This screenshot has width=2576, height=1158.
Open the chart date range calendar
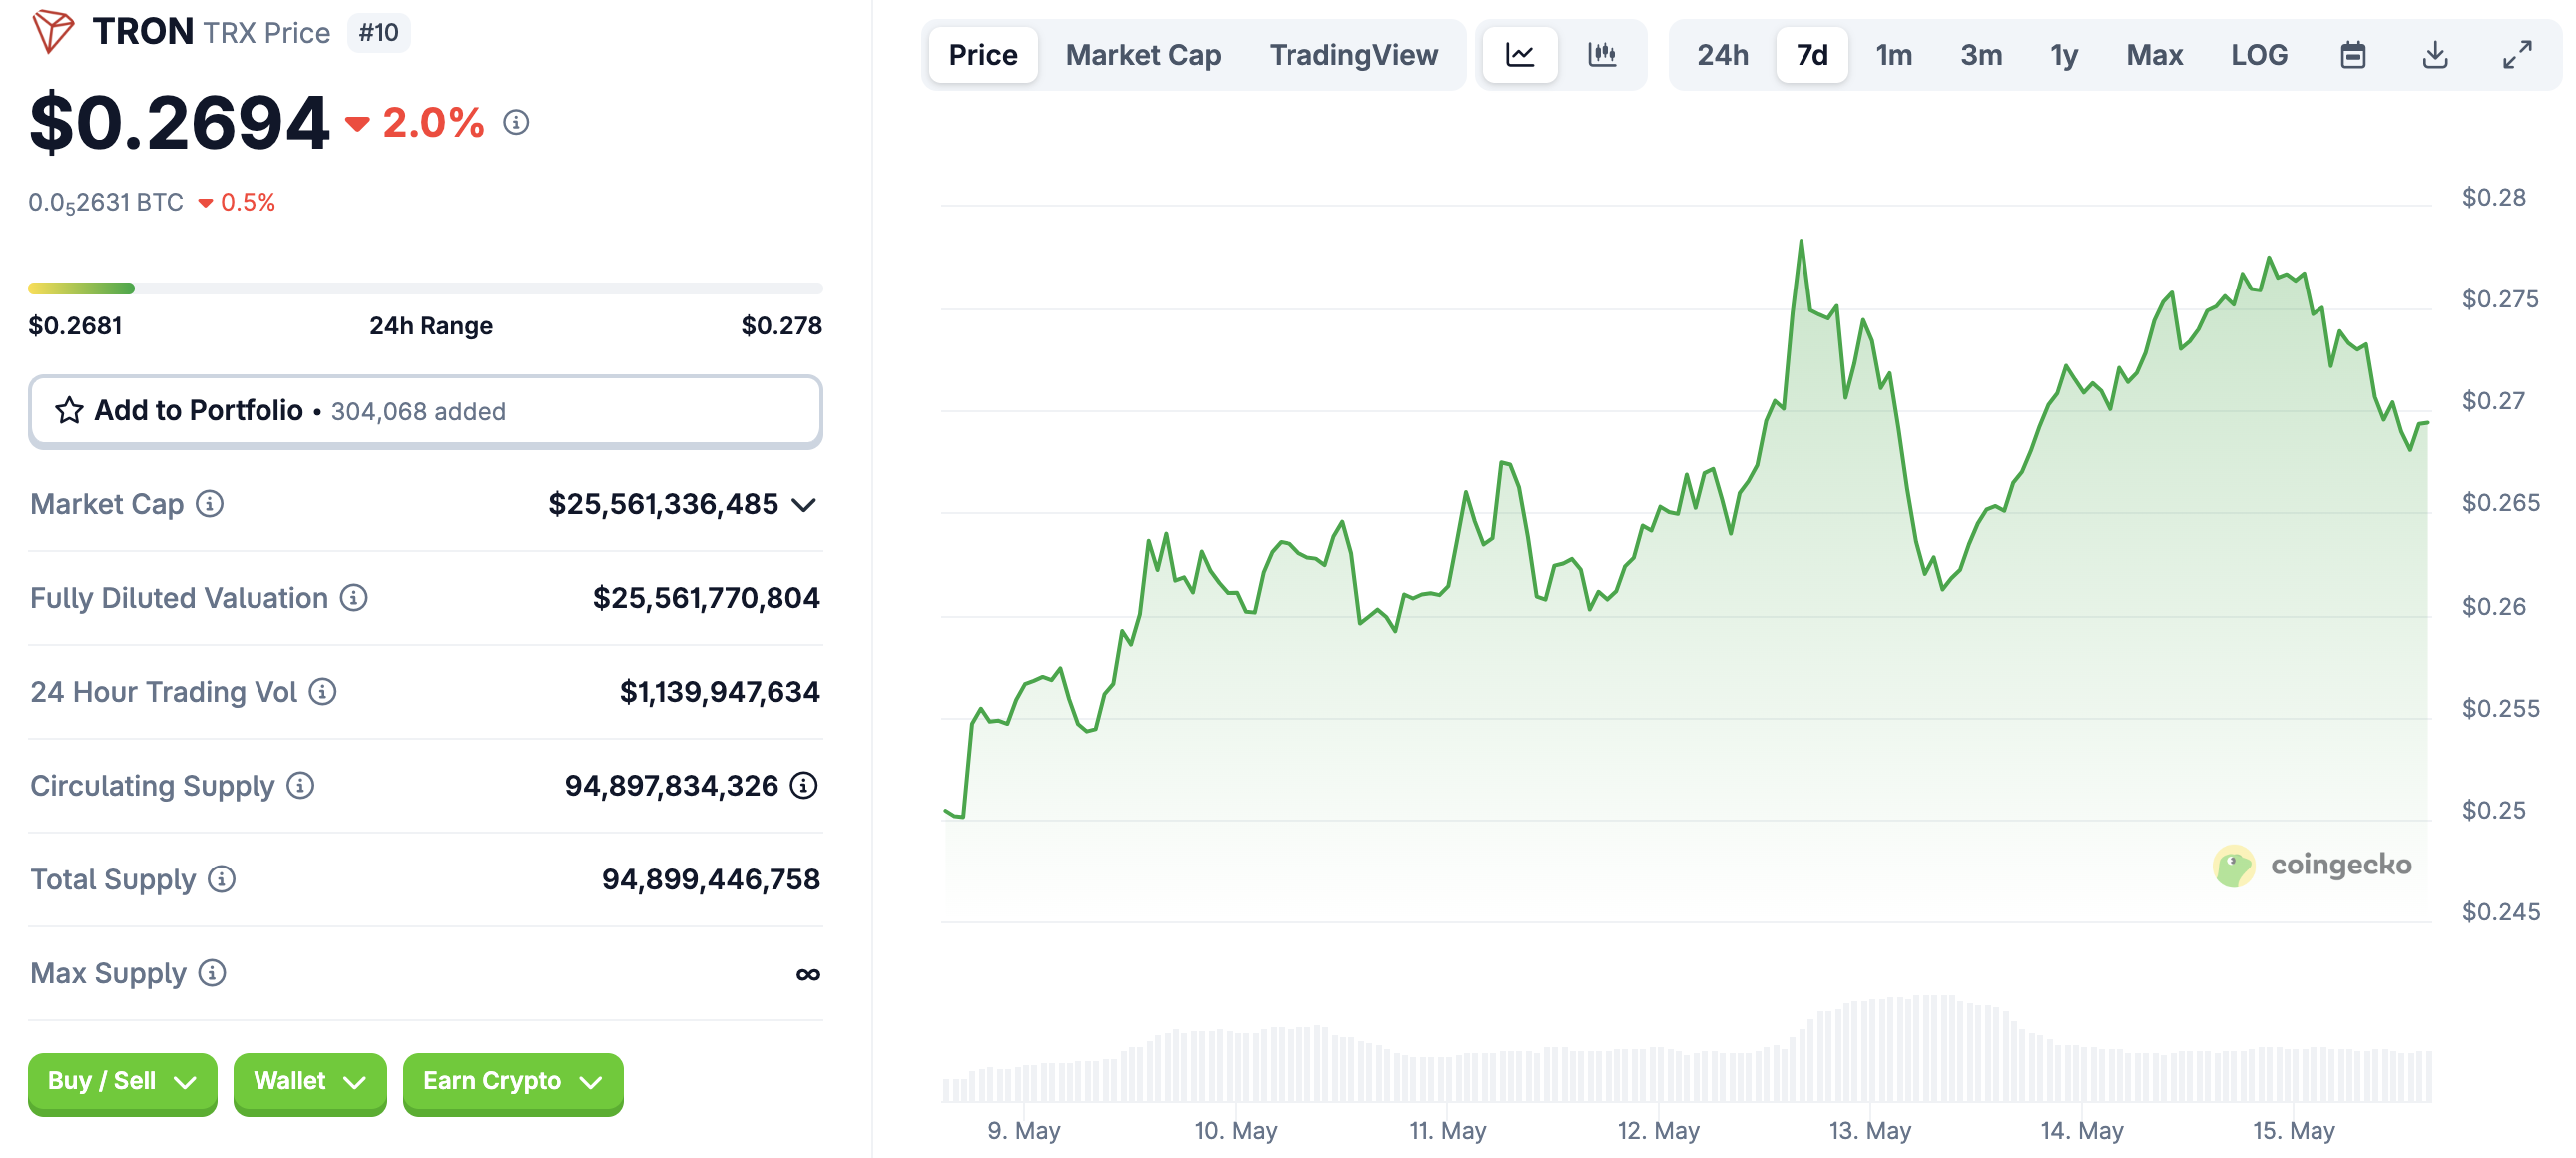pos(2354,55)
